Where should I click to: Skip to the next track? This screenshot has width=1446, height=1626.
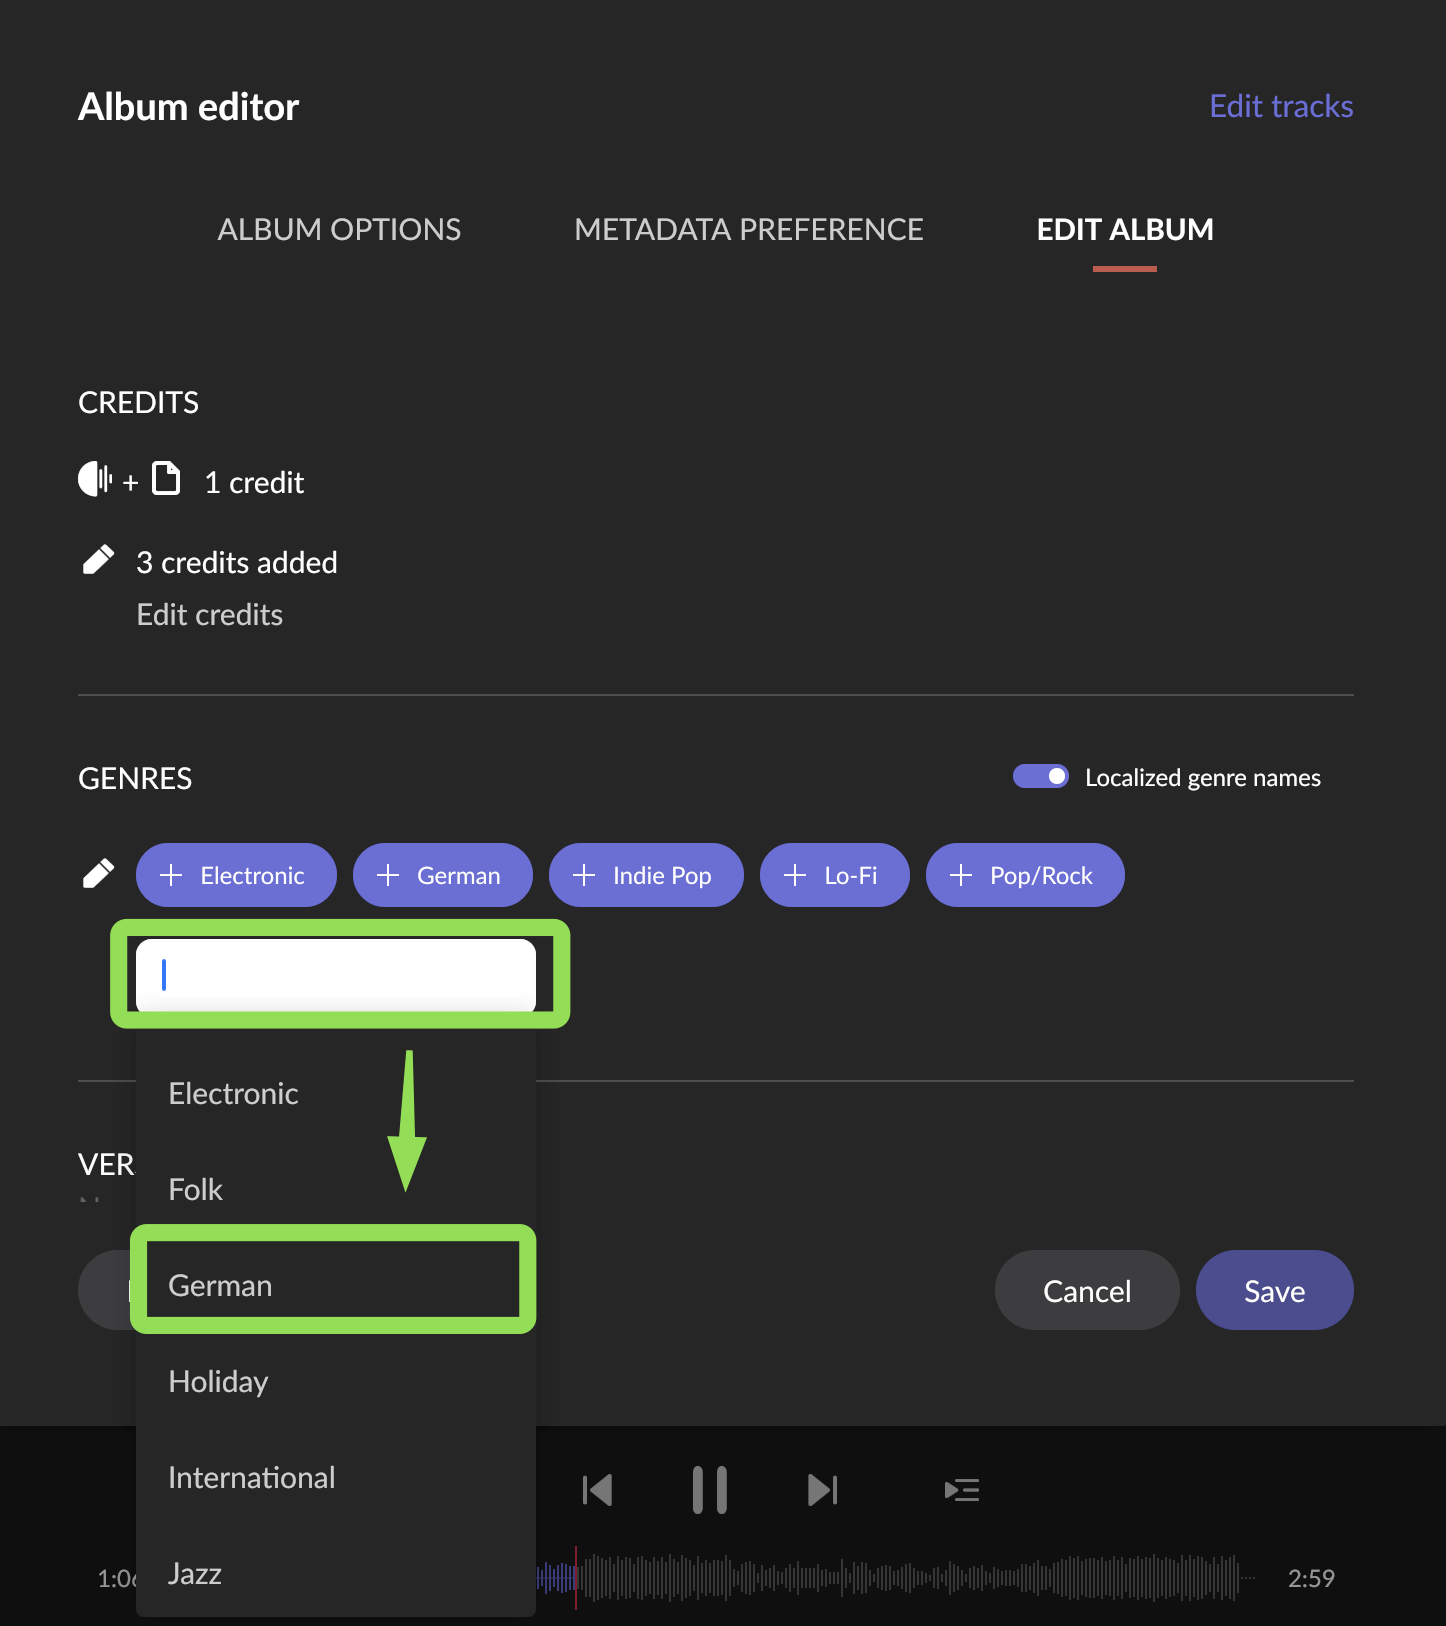click(x=823, y=1490)
